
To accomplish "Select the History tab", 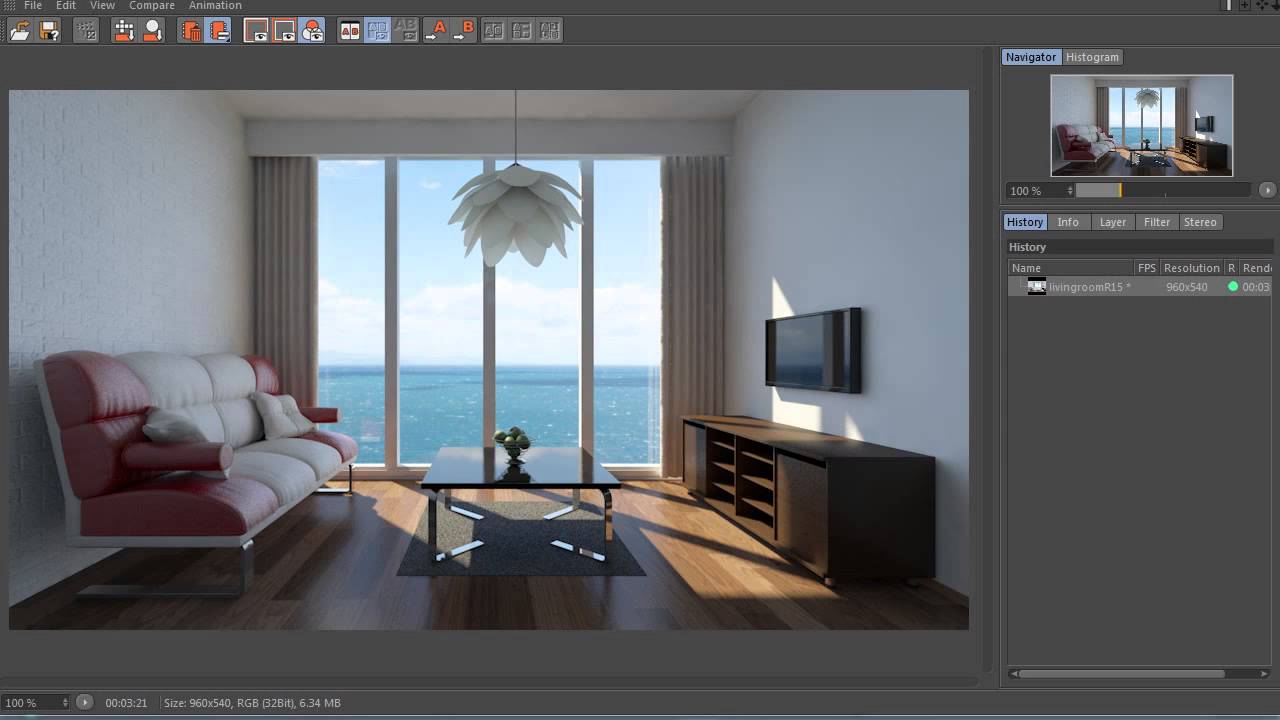I will click(x=1025, y=222).
